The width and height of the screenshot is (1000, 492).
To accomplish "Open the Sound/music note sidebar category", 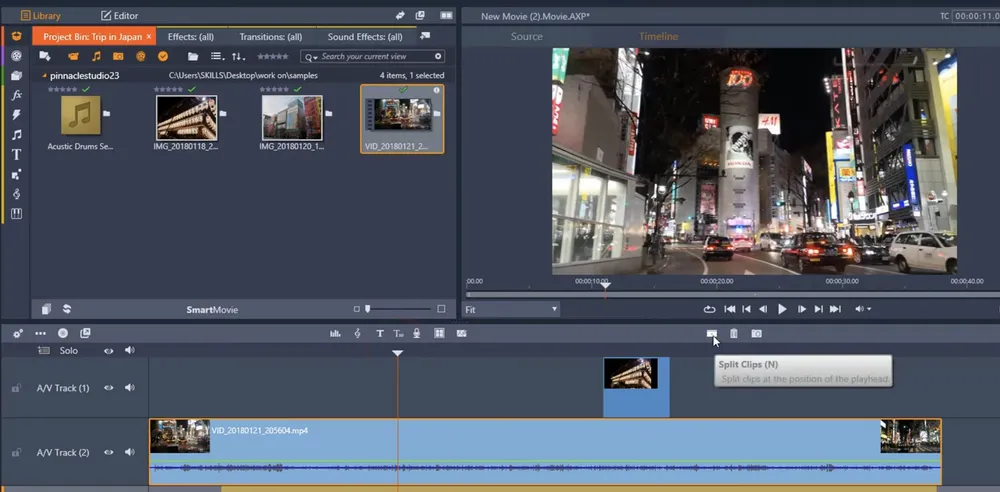I will (17, 135).
